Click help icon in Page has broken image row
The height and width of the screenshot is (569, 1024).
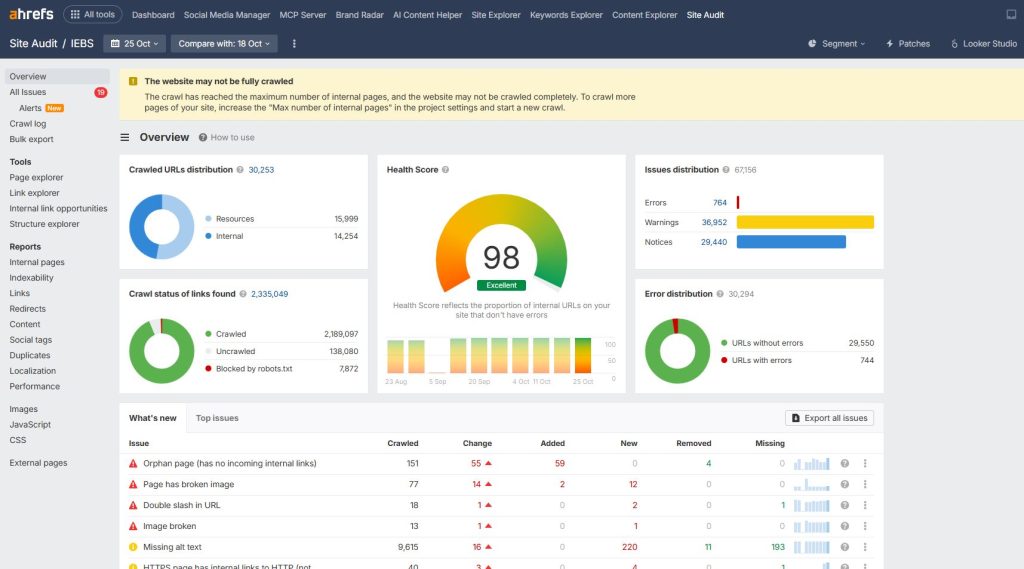(845, 485)
